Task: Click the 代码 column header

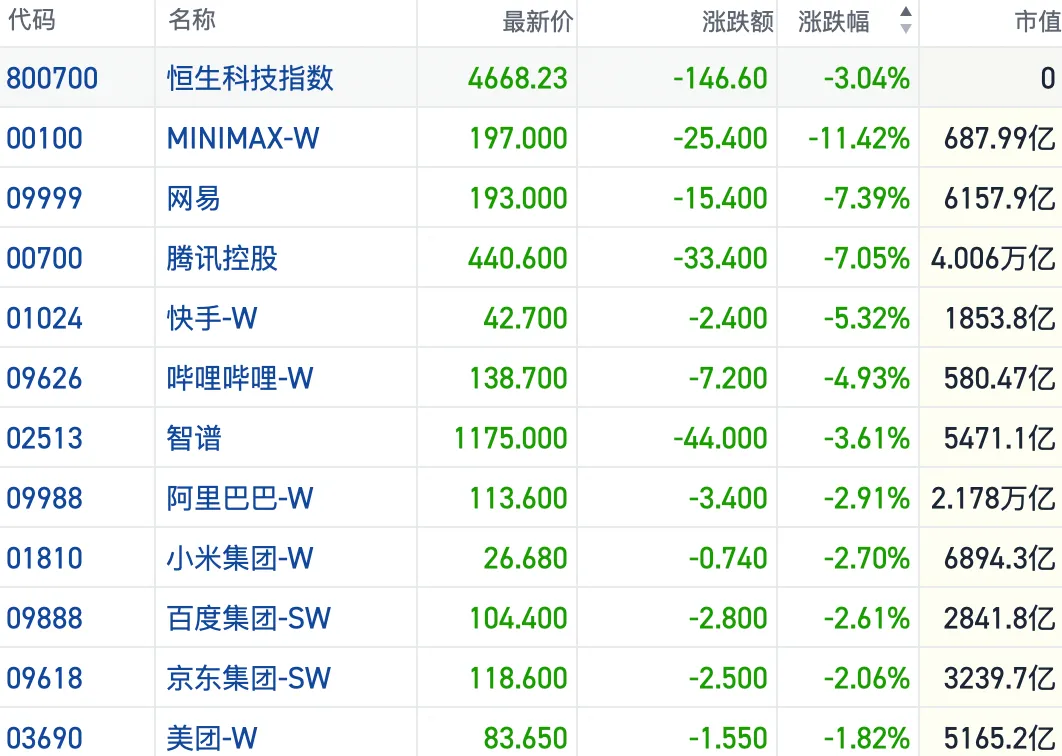Action: tap(31, 20)
